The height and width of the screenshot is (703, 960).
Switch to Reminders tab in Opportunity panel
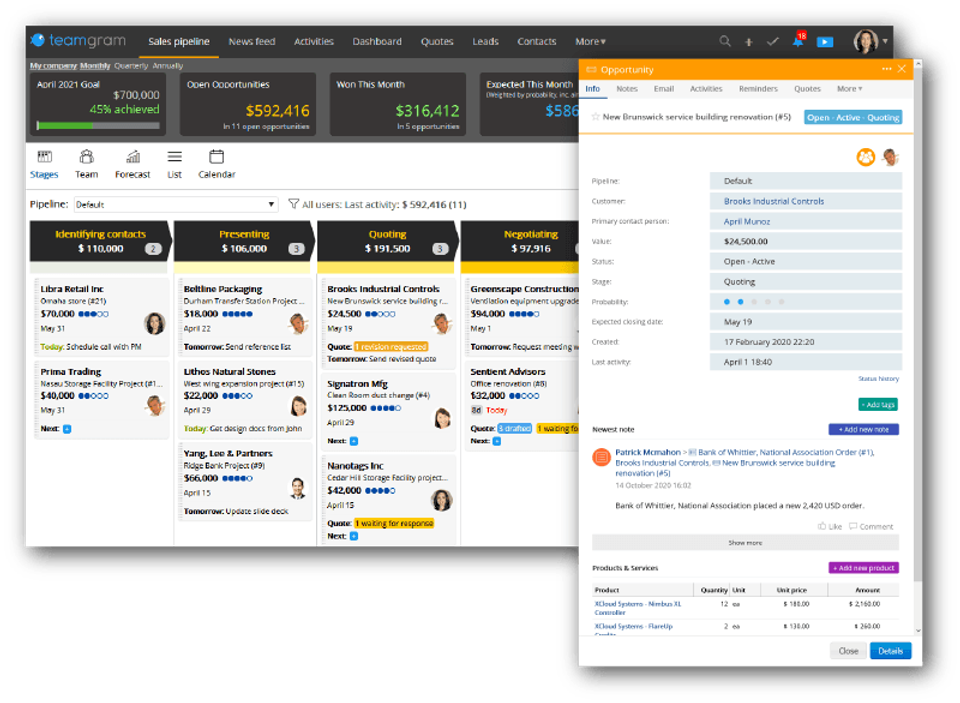tap(758, 89)
